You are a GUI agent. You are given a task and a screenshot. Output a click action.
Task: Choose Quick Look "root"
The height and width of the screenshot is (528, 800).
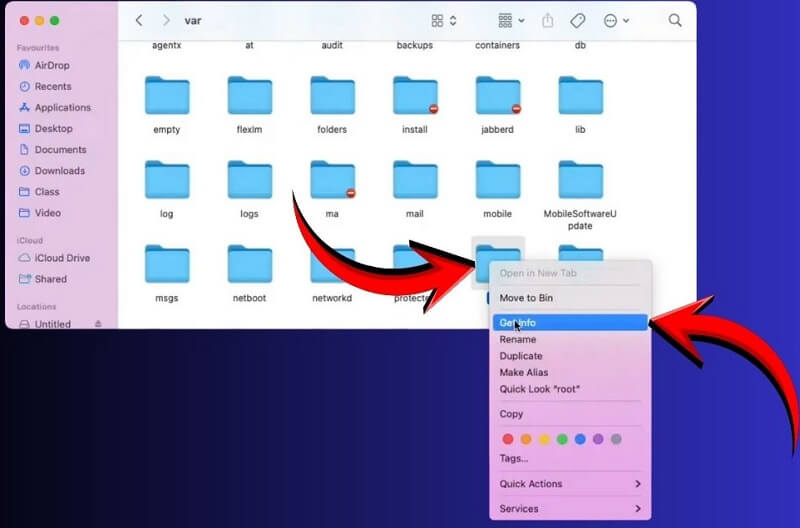pos(570,389)
